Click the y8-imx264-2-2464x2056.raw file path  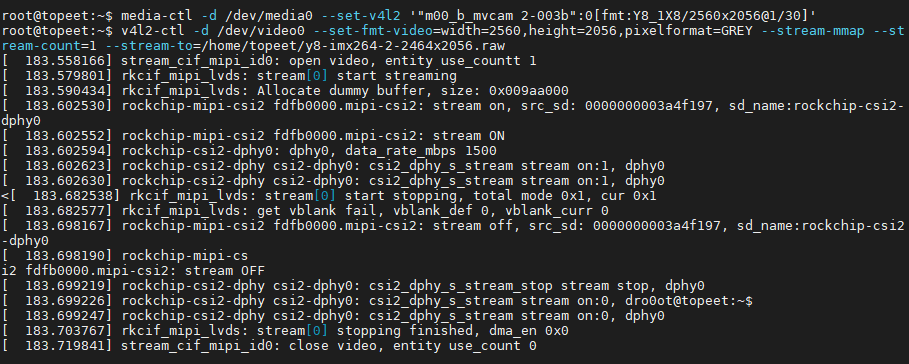353,46
